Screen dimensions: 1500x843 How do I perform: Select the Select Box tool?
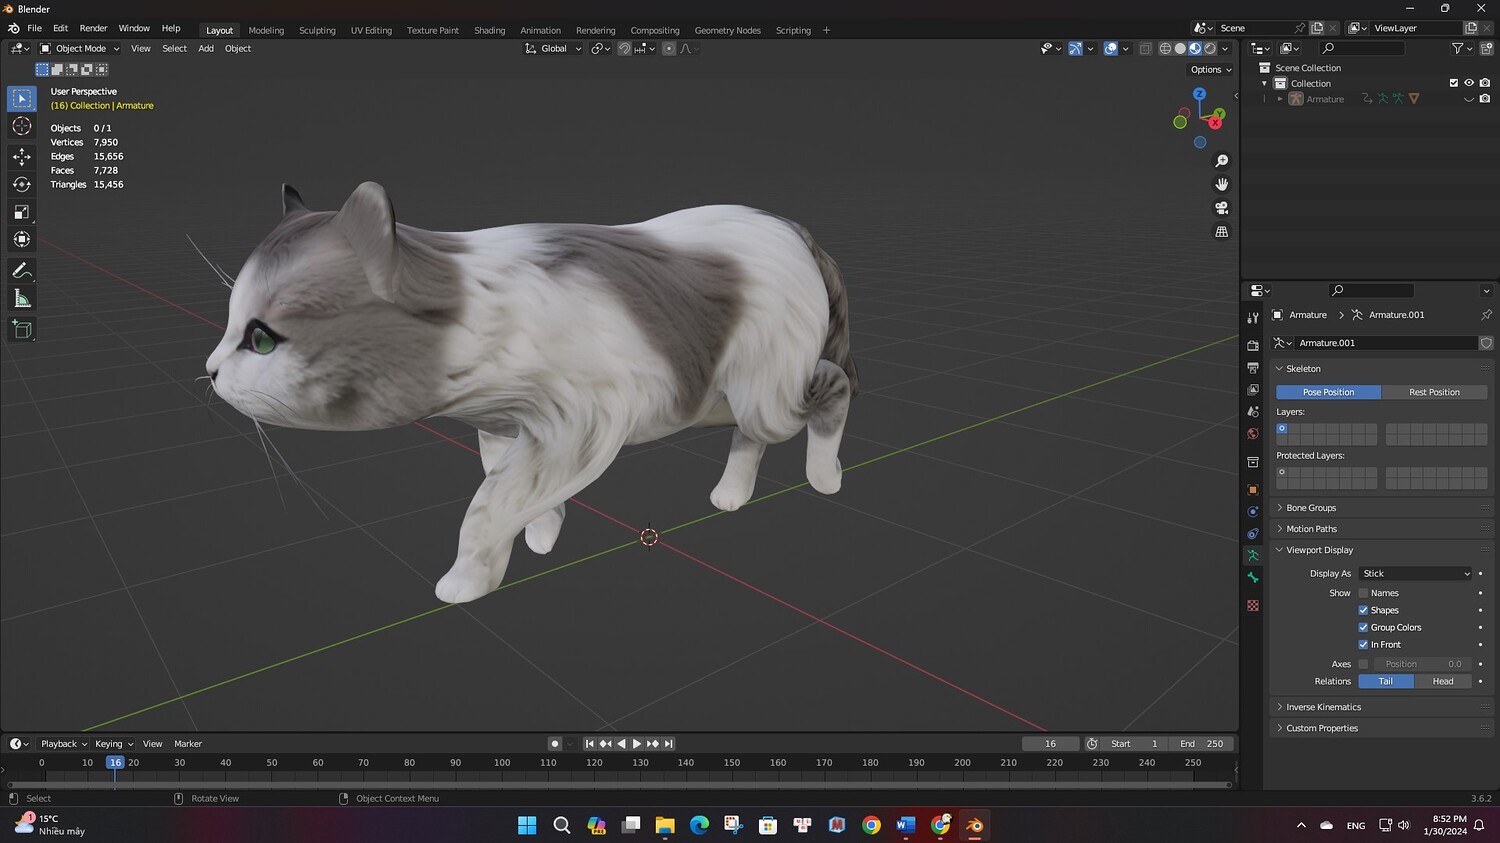22,98
